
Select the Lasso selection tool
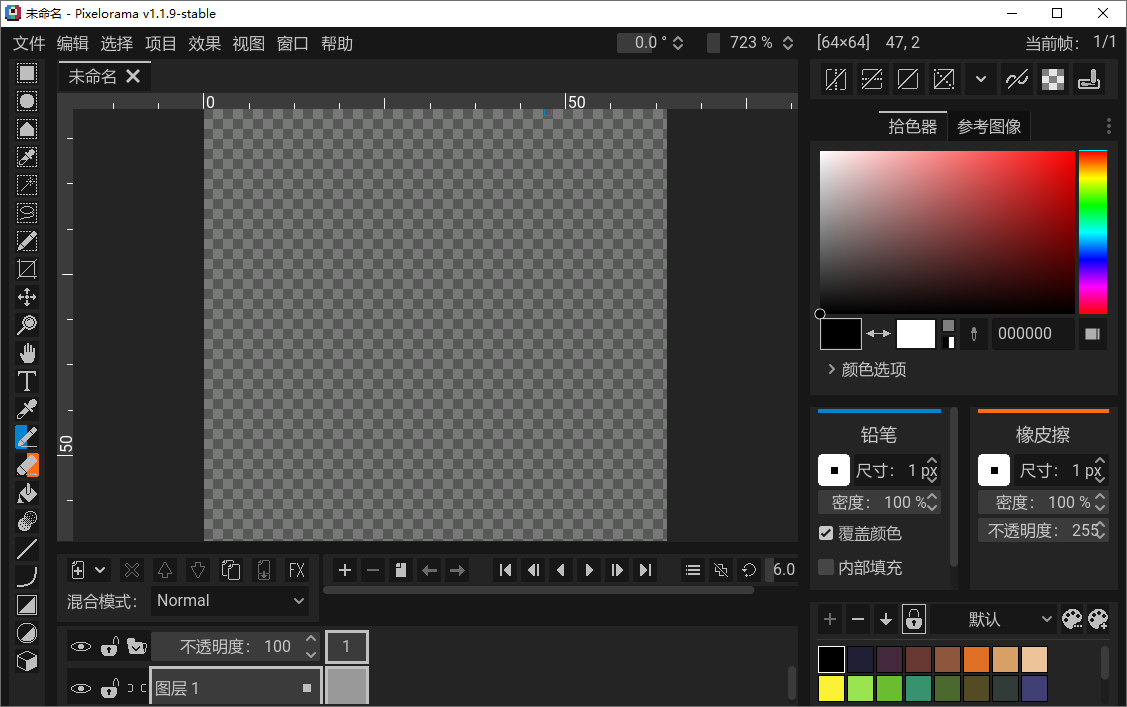click(x=27, y=212)
